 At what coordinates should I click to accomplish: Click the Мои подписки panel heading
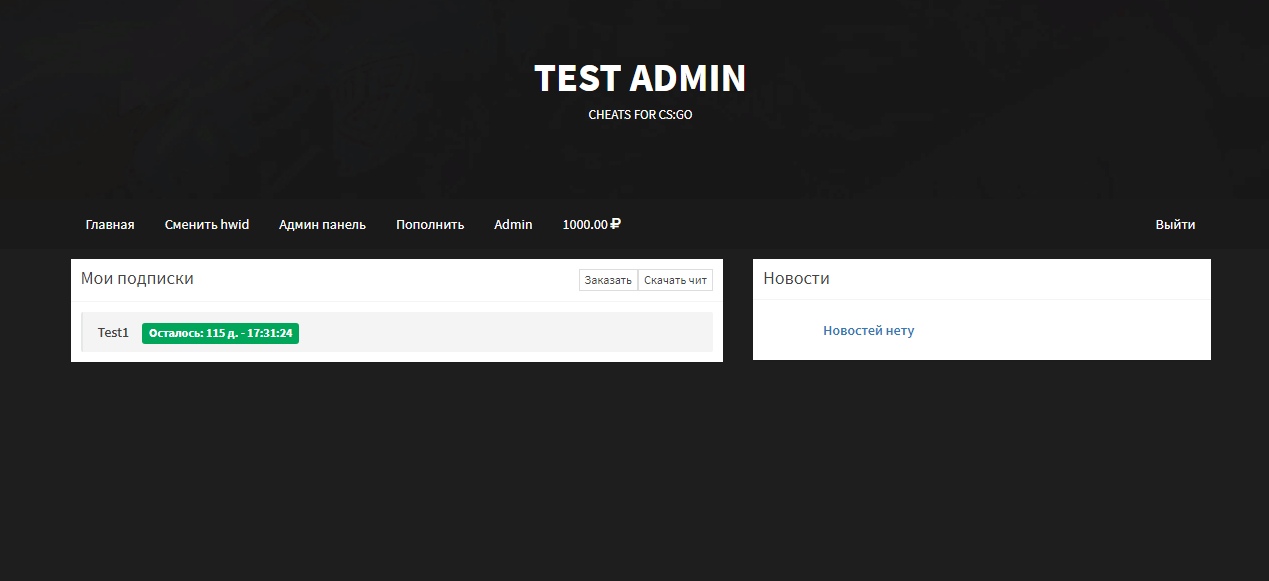[137, 279]
